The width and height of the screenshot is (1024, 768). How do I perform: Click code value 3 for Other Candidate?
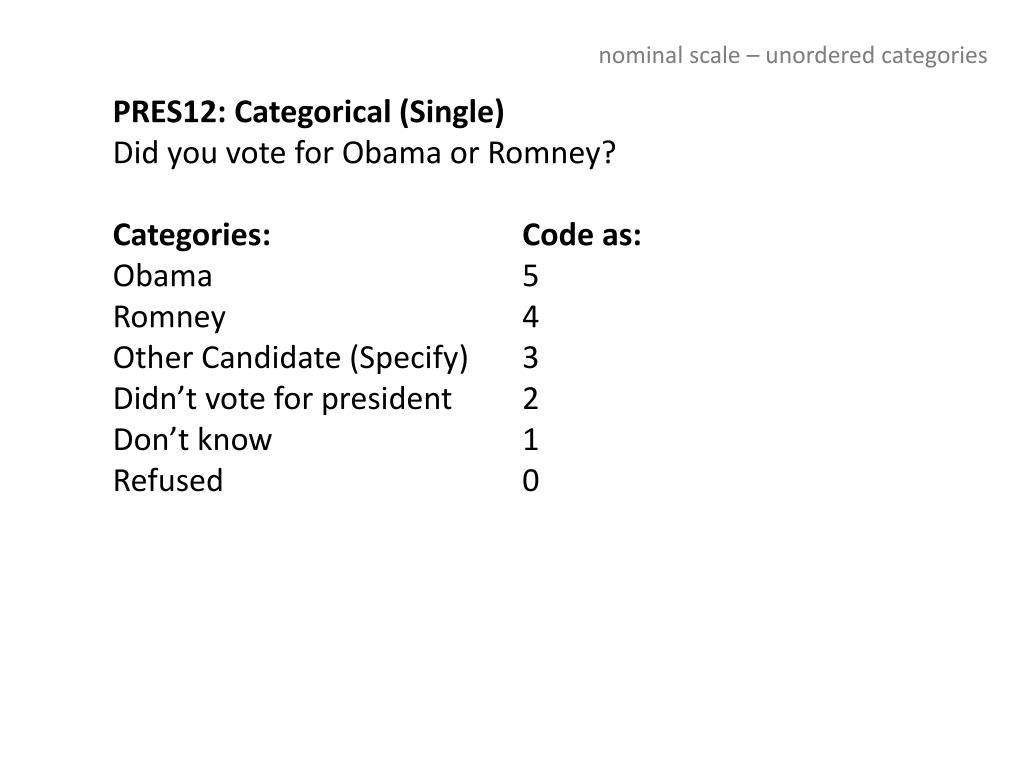tap(530, 358)
